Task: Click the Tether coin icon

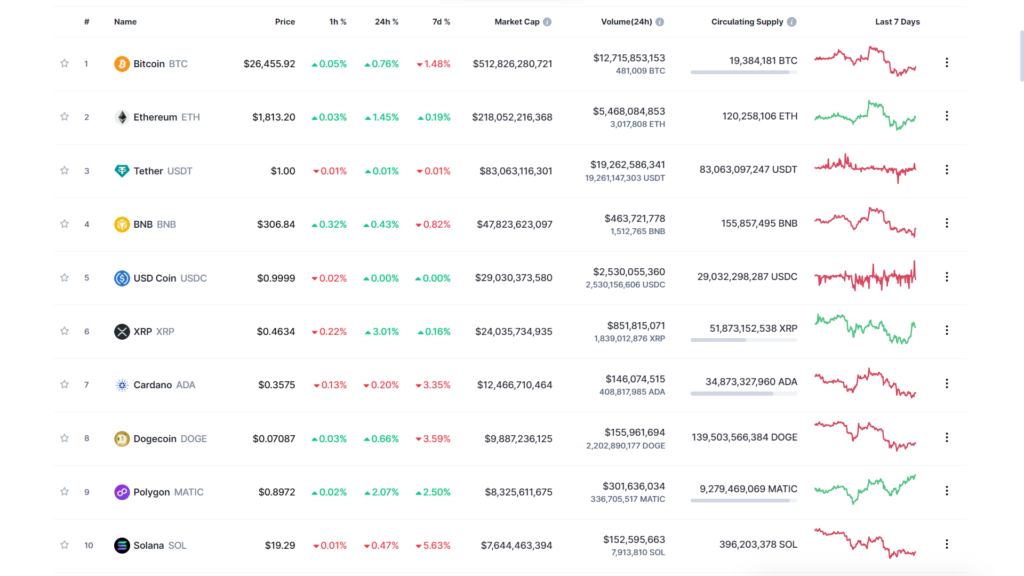Action: tap(122, 171)
